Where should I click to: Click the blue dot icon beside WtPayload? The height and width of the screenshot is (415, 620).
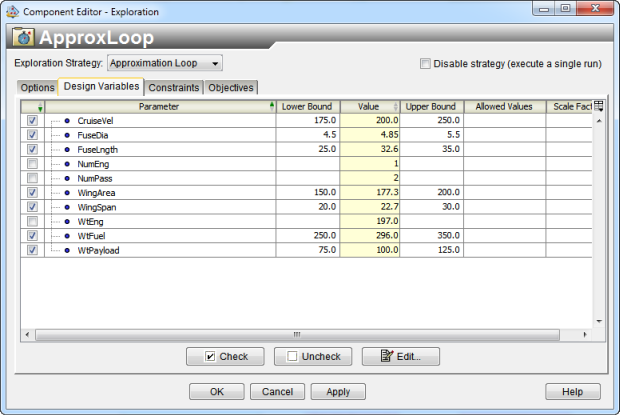[x=67, y=250]
